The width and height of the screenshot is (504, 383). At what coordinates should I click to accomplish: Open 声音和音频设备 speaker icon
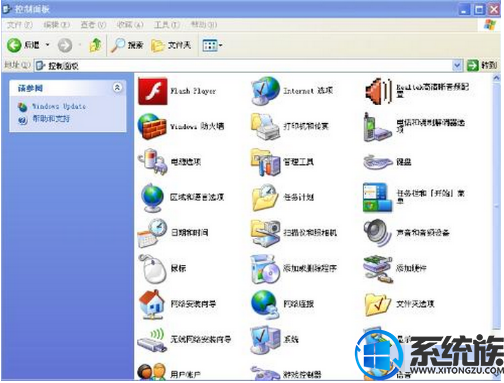click(x=377, y=233)
